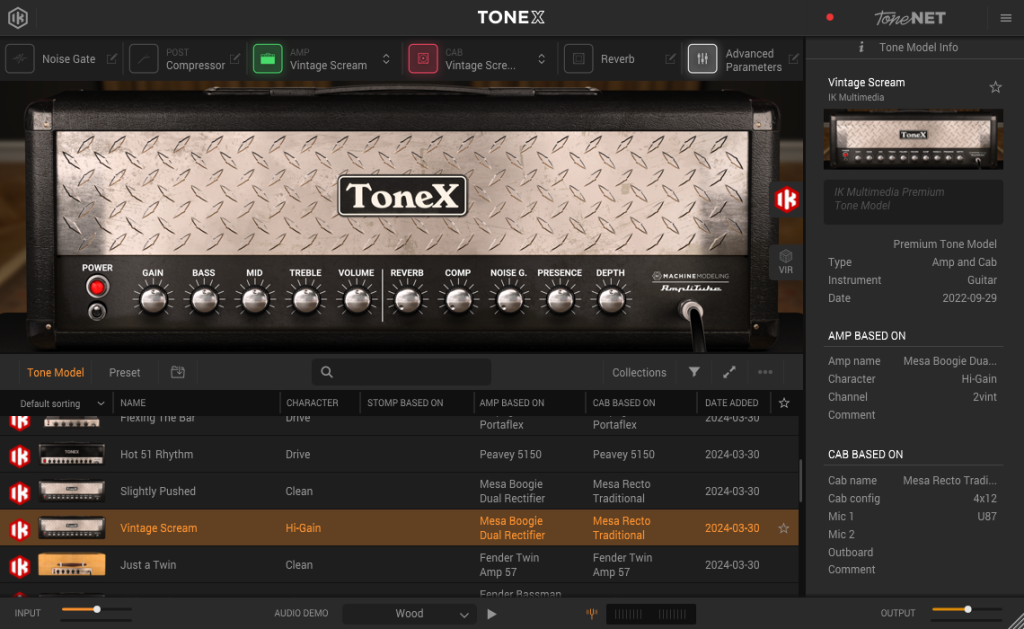This screenshot has height=629, width=1024.
Task: Click the REVERB knob
Action: tap(408, 300)
